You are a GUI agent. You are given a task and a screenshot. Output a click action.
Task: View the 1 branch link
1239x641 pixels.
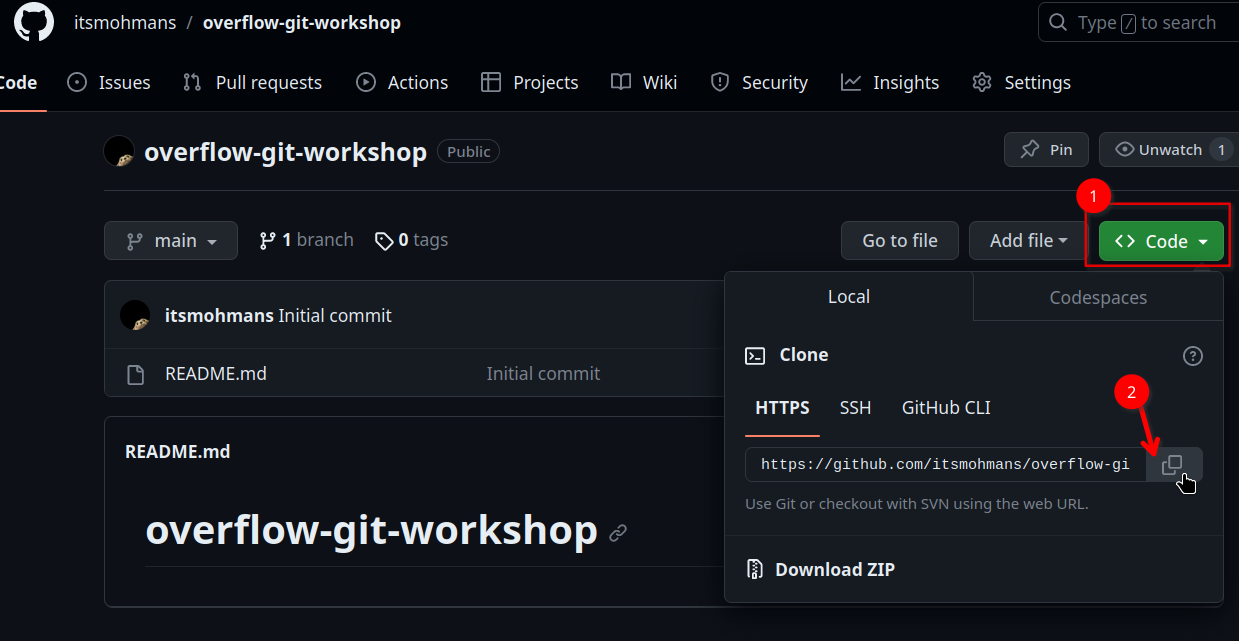click(306, 240)
